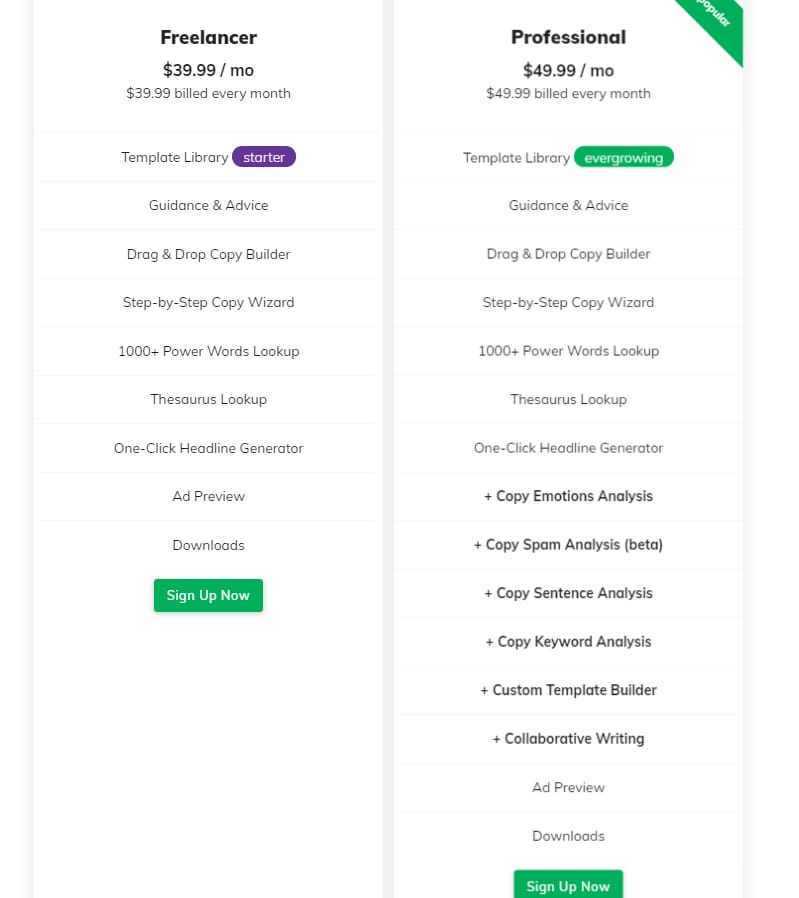The height and width of the screenshot is (898, 799).
Task: Click Copy Spam Analysis (beta) feature
Action: pyautogui.click(x=568, y=545)
